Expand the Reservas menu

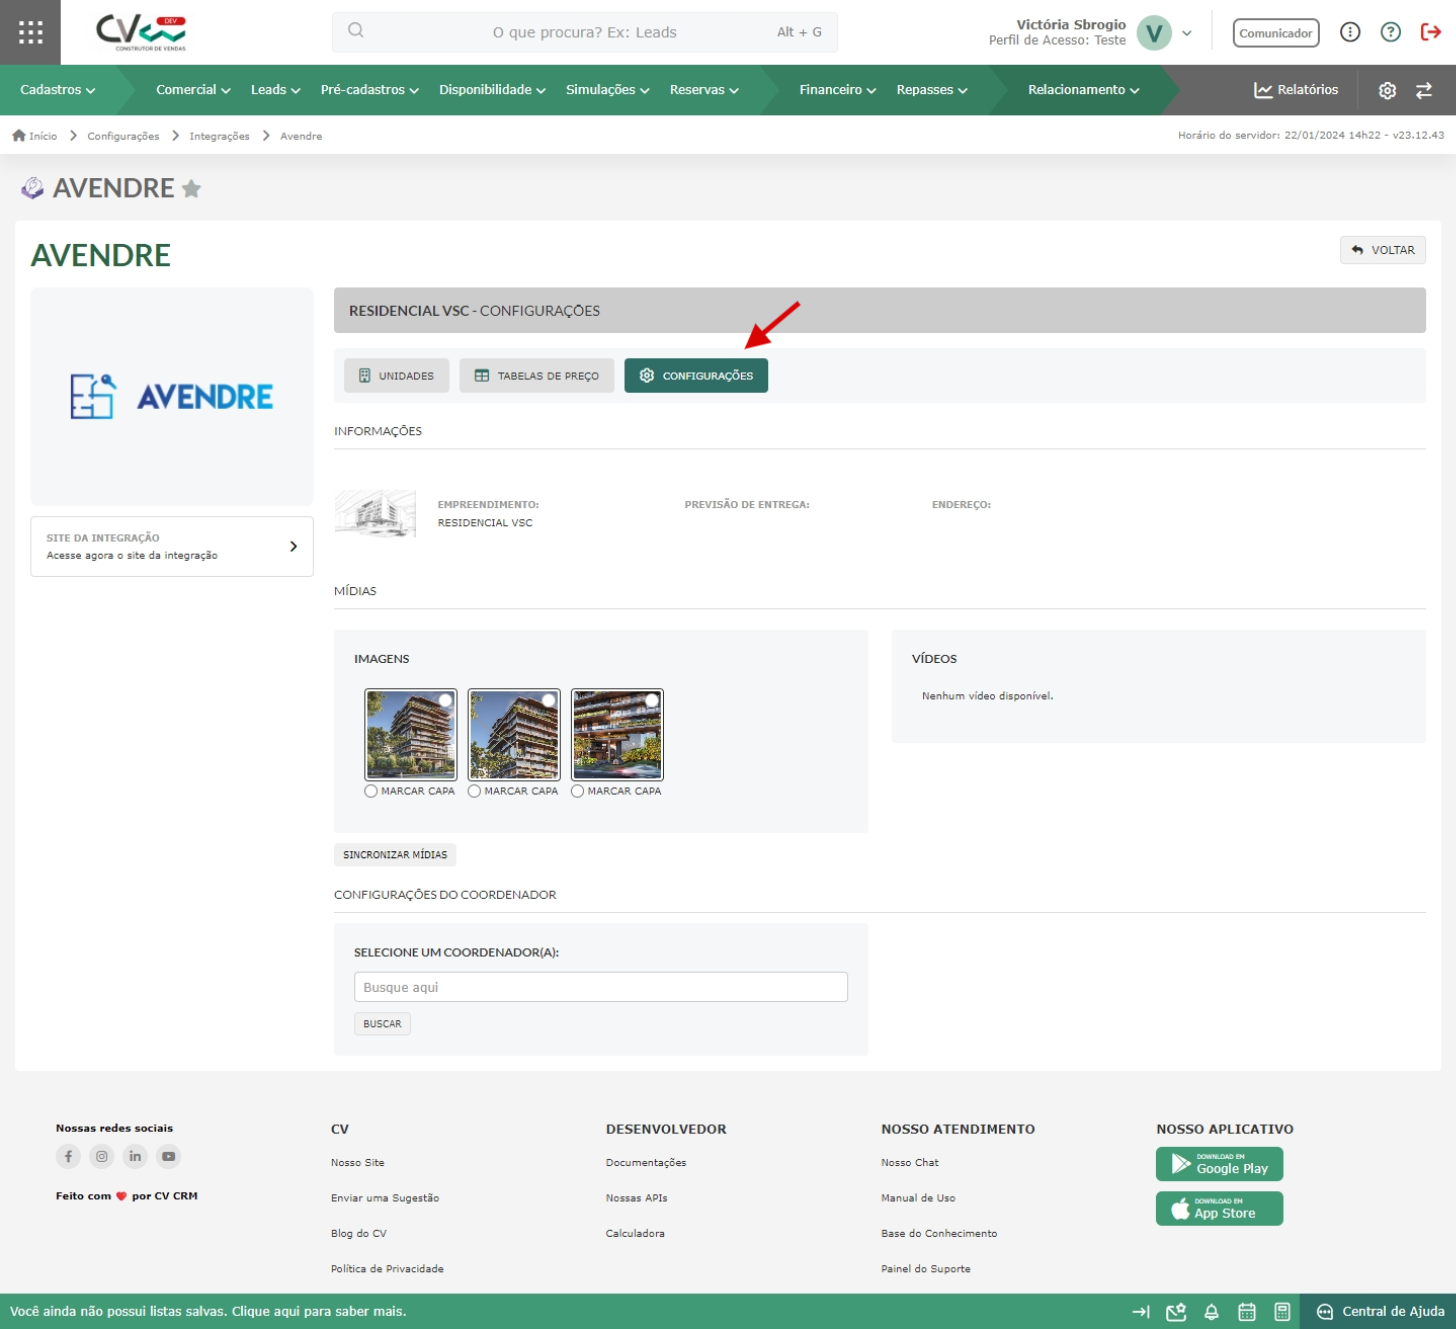point(704,90)
